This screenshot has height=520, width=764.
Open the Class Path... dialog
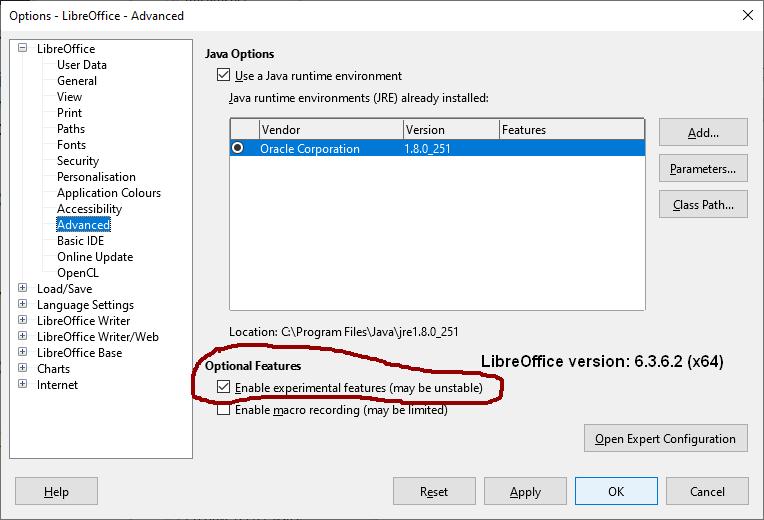point(703,205)
